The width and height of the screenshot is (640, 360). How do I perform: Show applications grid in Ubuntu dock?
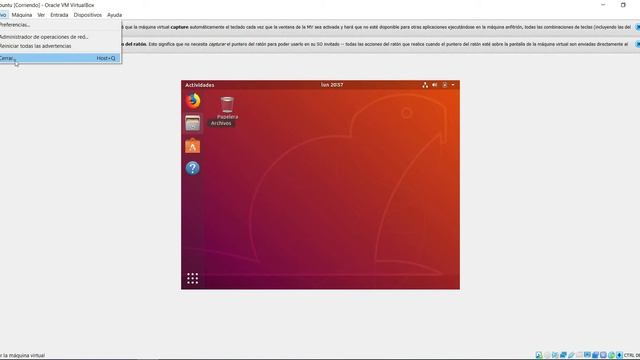point(193,278)
